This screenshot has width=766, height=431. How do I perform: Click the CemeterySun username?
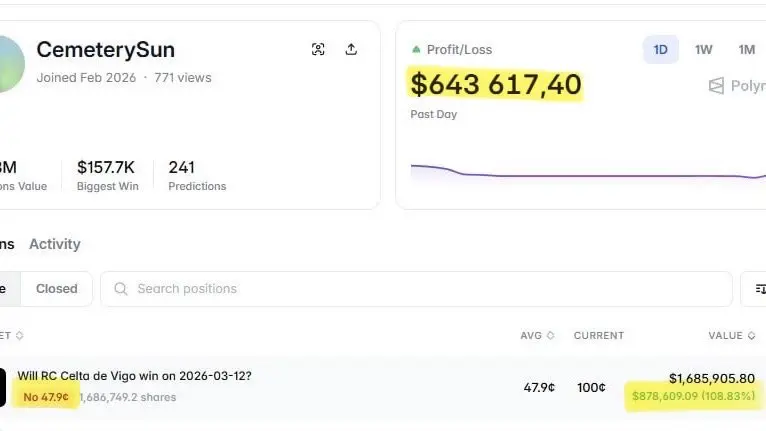click(x=106, y=50)
